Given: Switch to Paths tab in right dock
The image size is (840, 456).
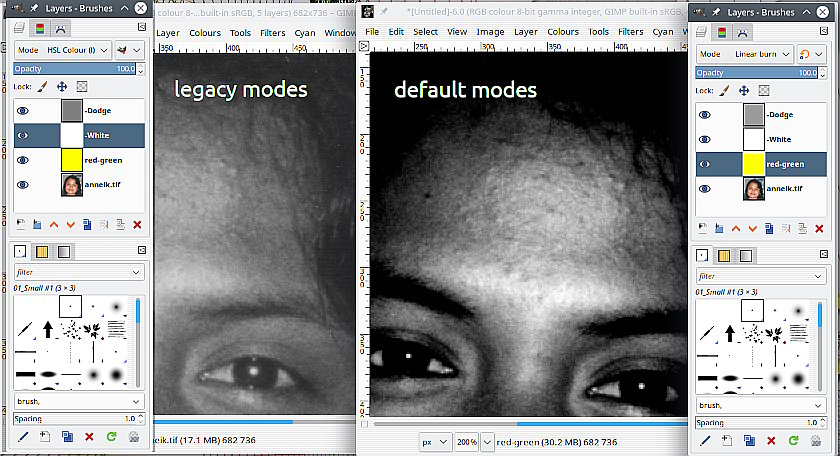Looking at the screenshot, I should [742, 33].
